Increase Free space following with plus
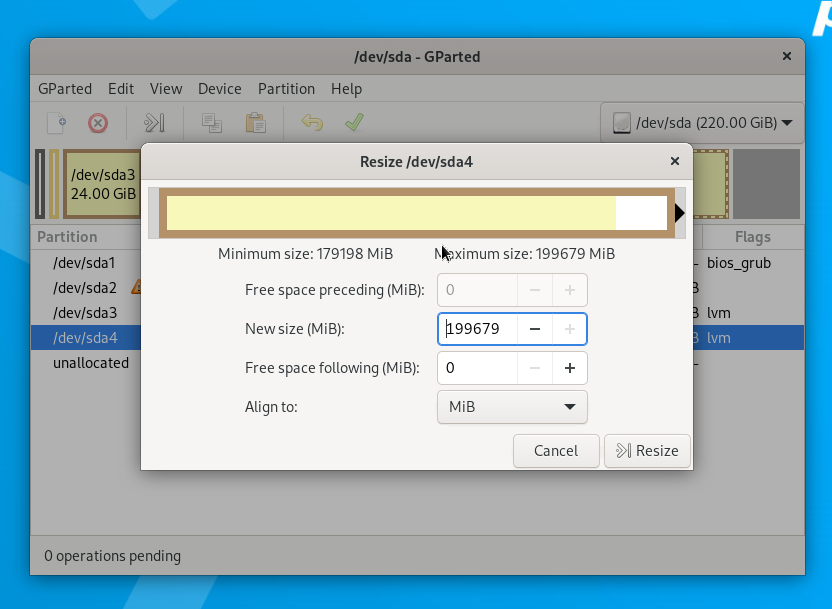The image size is (832, 609). (x=570, y=368)
